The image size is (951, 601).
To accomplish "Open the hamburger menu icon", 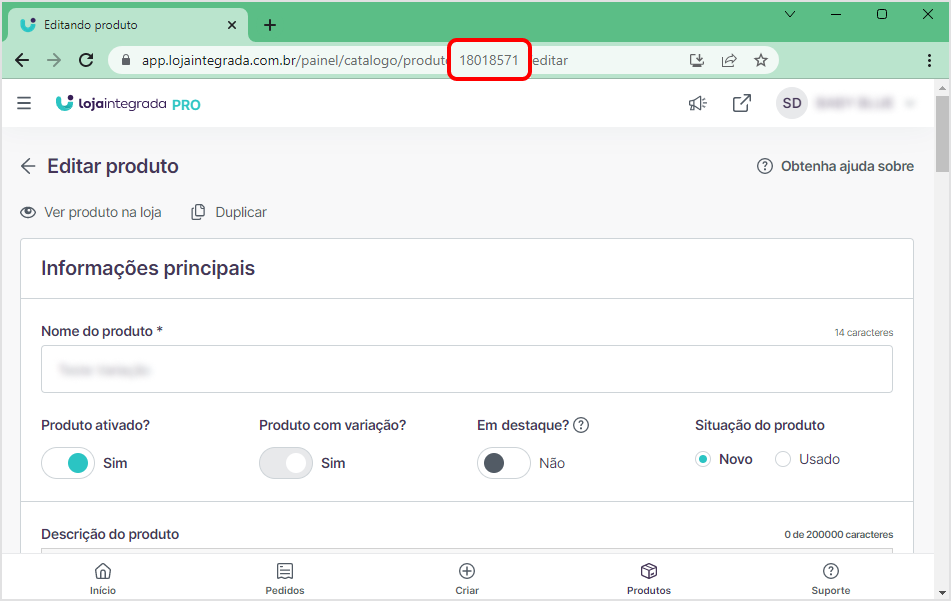I will coord(24,104).
